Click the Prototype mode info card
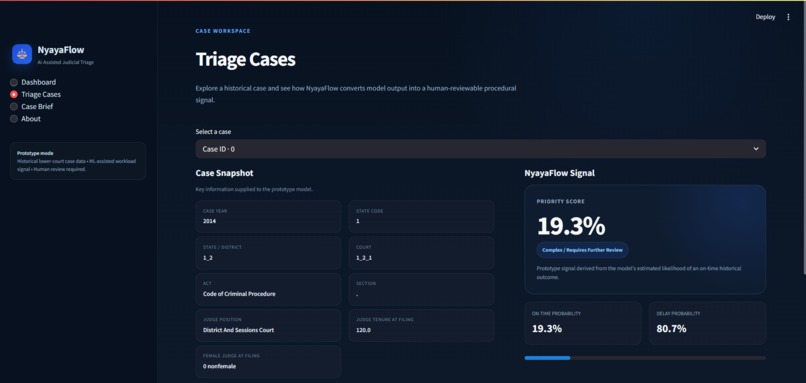The image size is (806, 383). click(x=78, y=161)
